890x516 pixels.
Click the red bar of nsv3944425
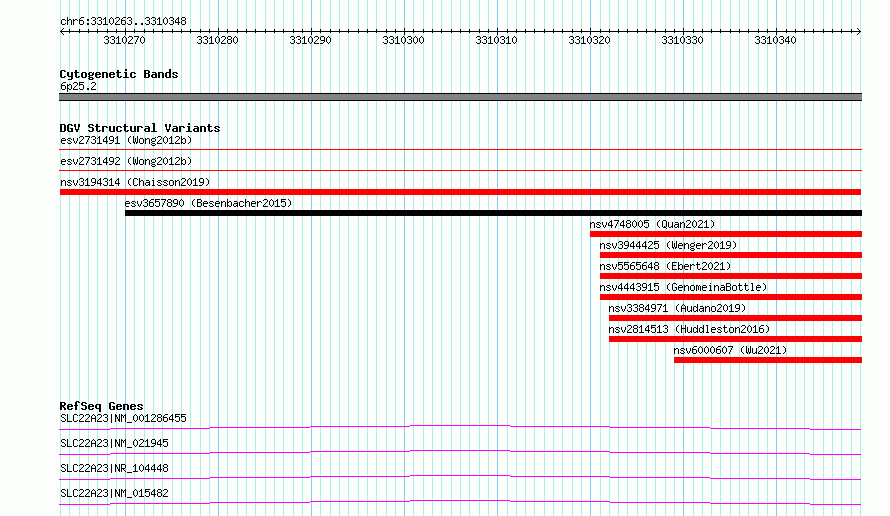point(731,255)
